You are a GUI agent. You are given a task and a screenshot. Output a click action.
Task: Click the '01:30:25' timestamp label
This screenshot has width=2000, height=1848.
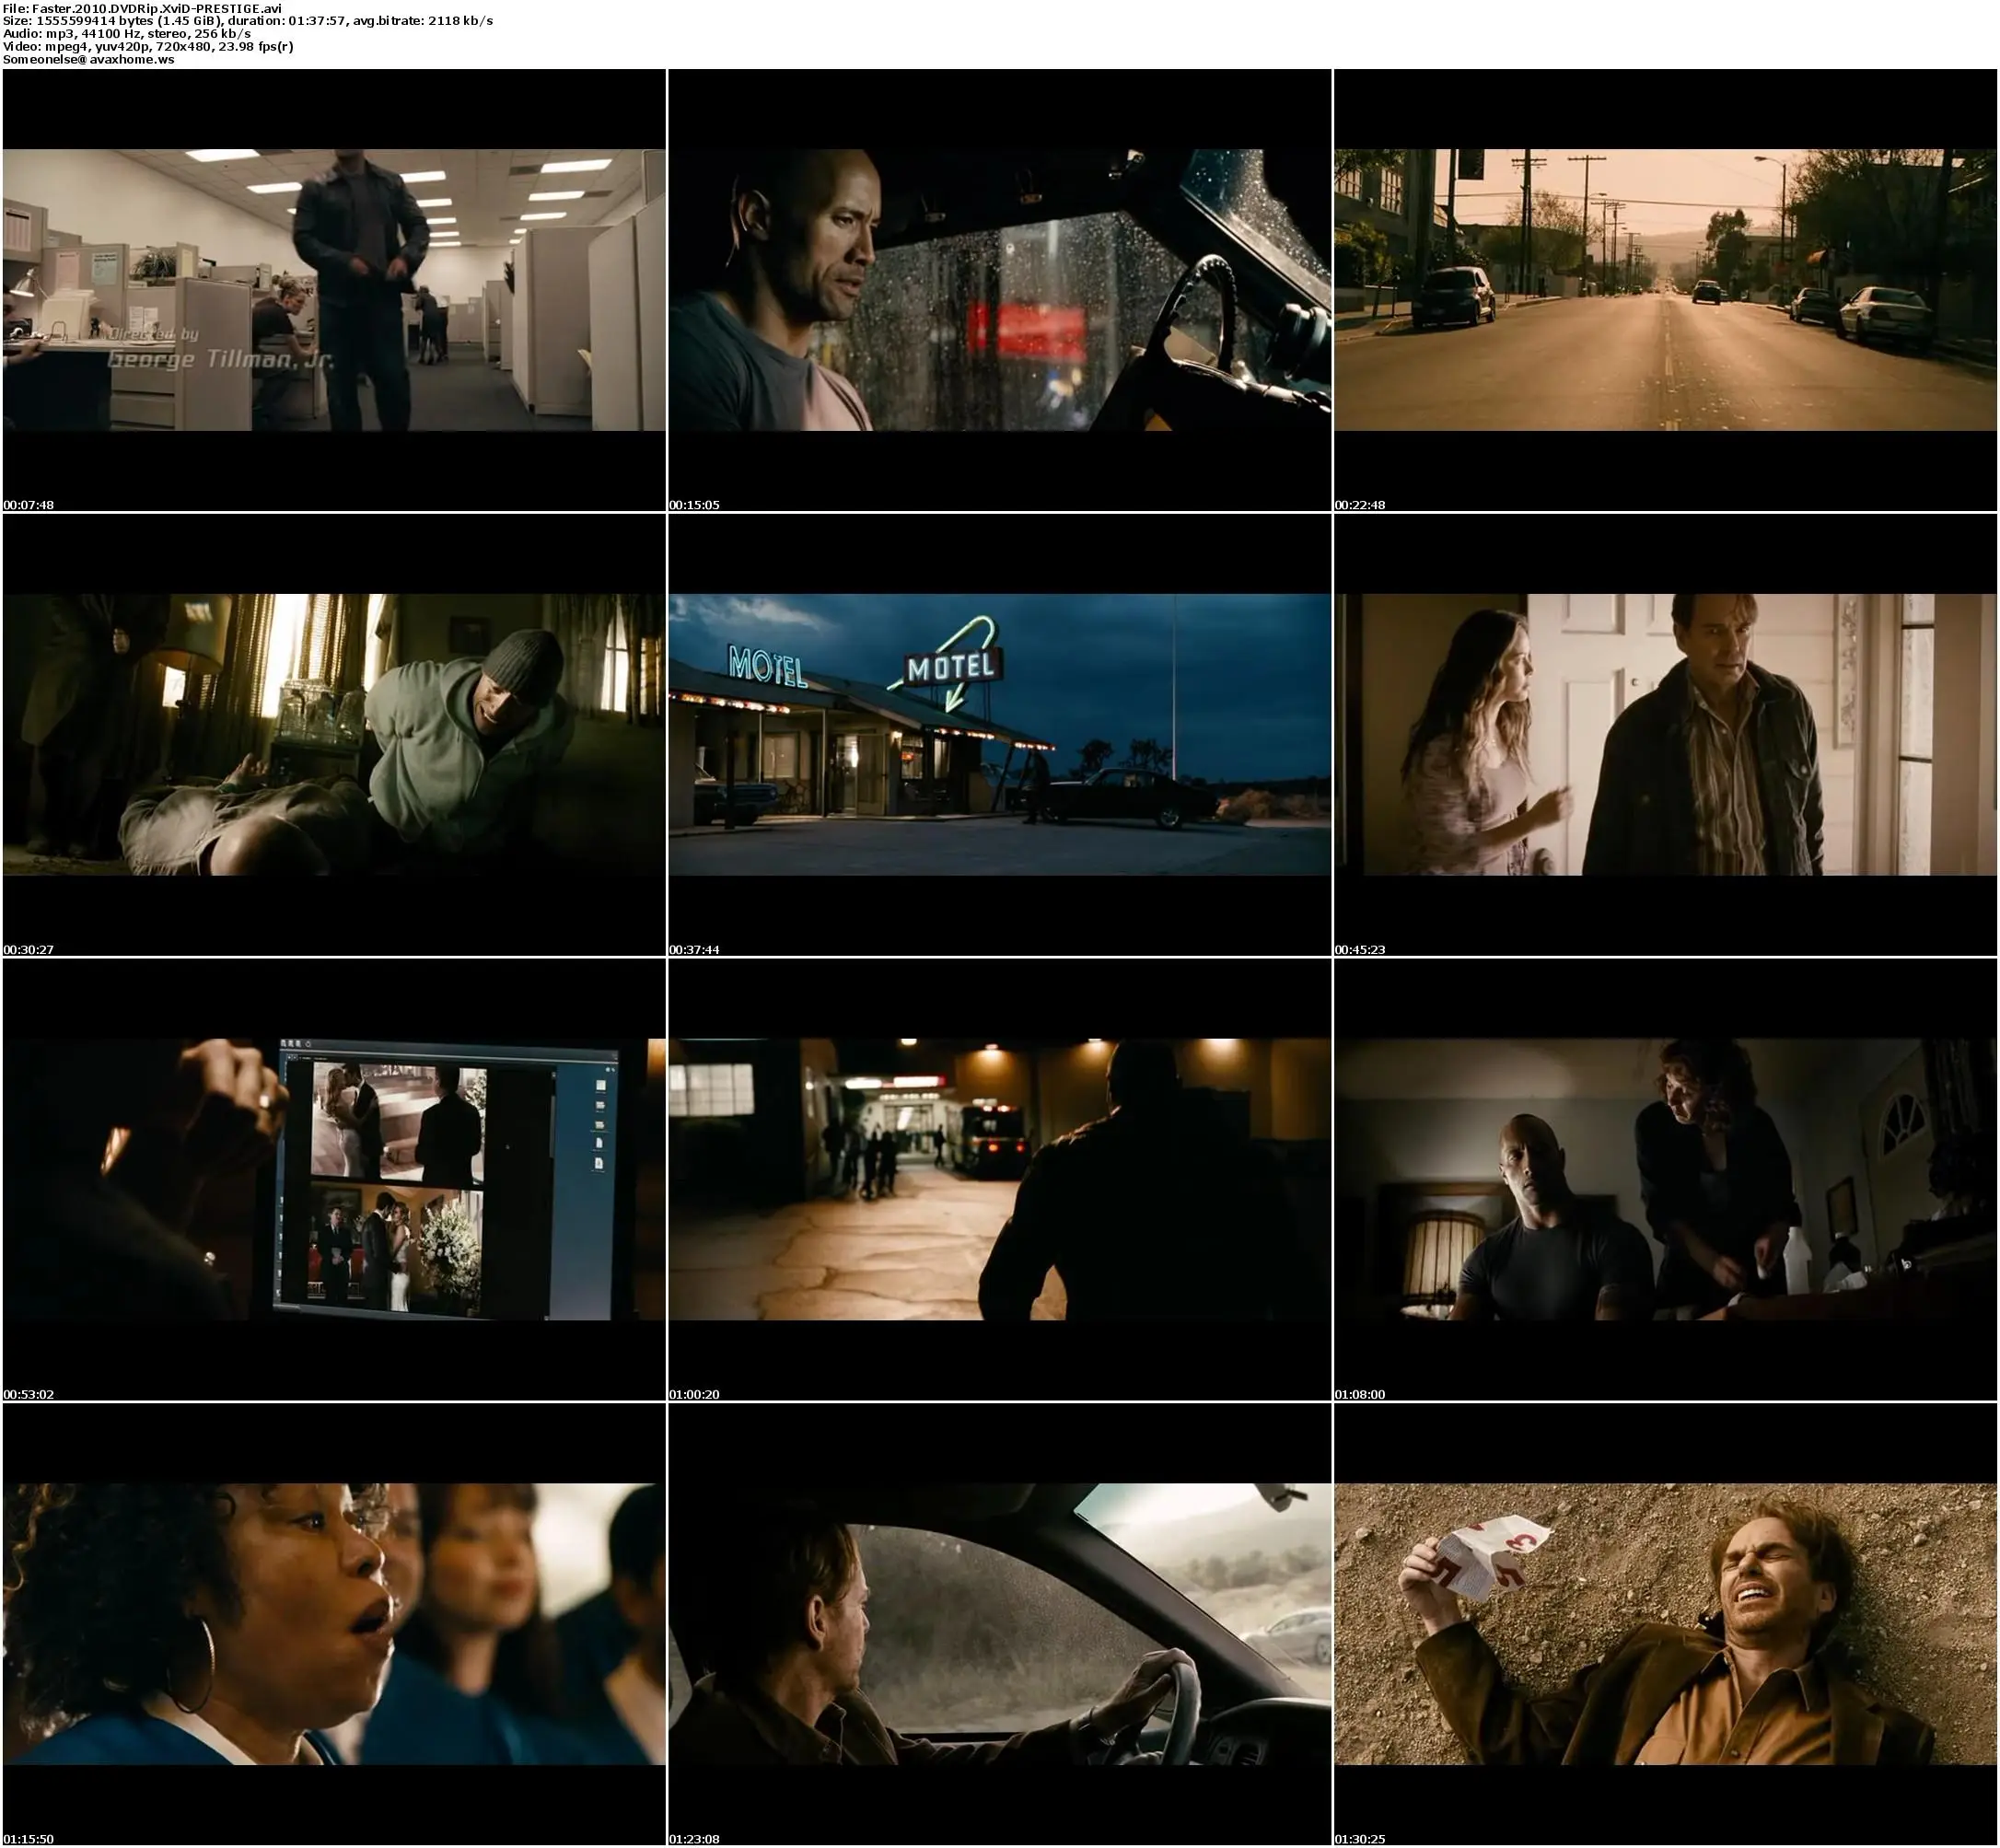click(1360, 1839)
